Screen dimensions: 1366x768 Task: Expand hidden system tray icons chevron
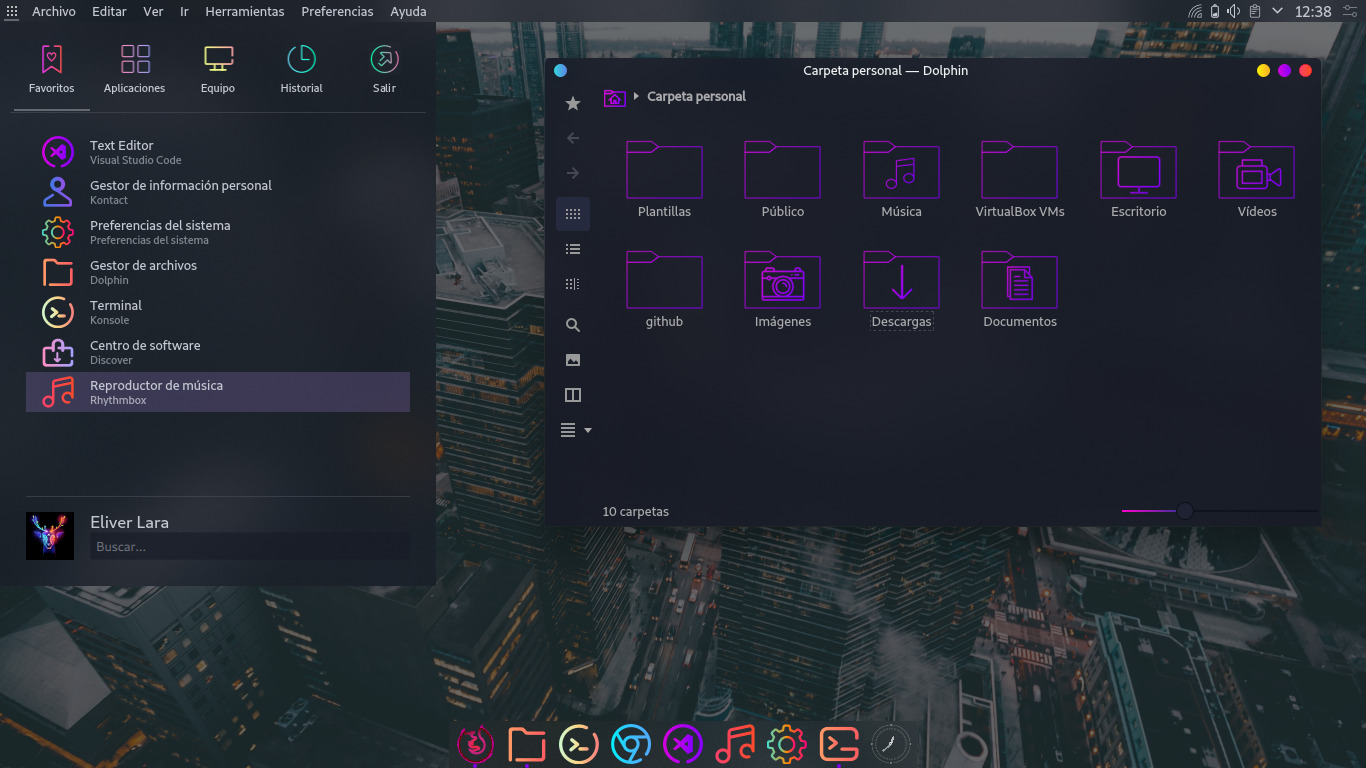1277,11
